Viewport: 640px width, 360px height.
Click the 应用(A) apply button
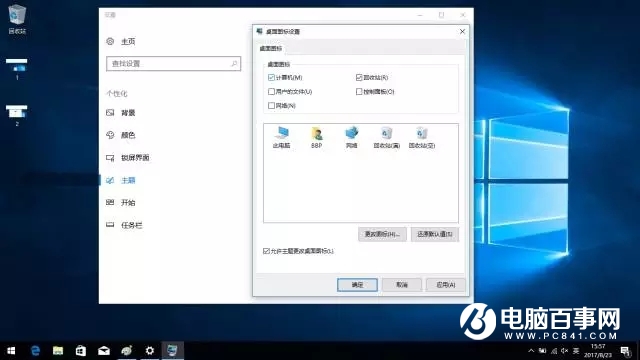pos(446,285)
